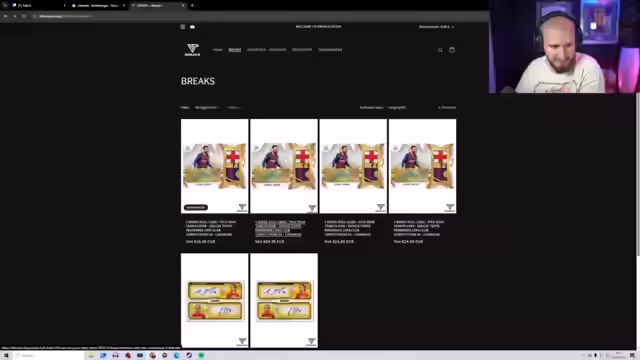Open the sort-by dropdown above products
The image size is (640, 360).
(x=397, y=108)
